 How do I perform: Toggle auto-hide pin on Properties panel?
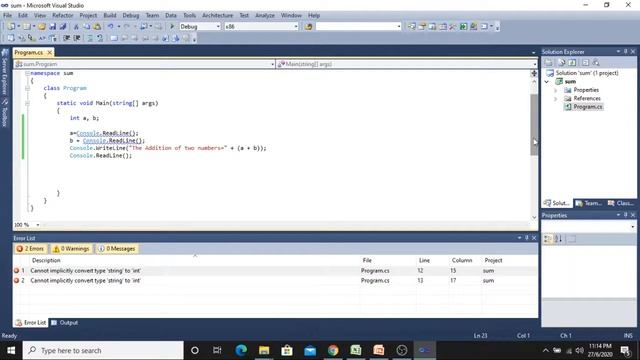(x=625, y=215)
